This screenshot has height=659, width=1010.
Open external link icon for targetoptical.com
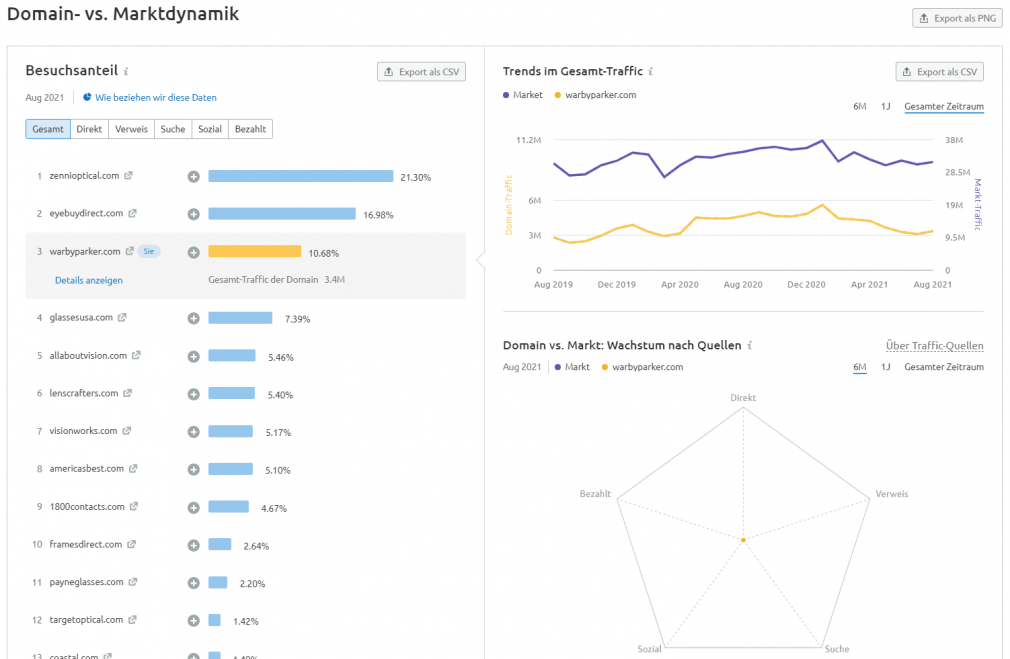point(132,620)
